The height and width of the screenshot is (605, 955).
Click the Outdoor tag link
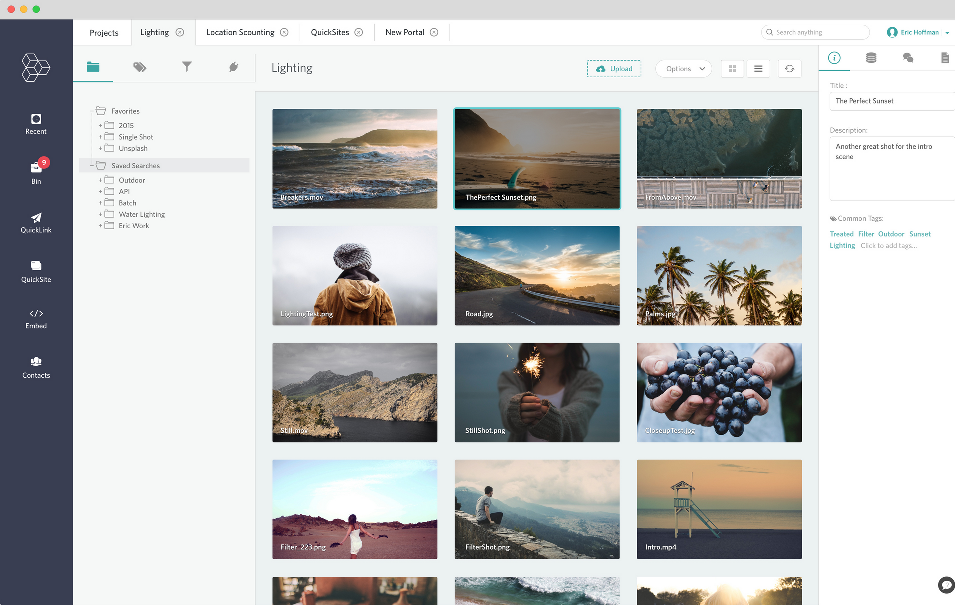891,234
